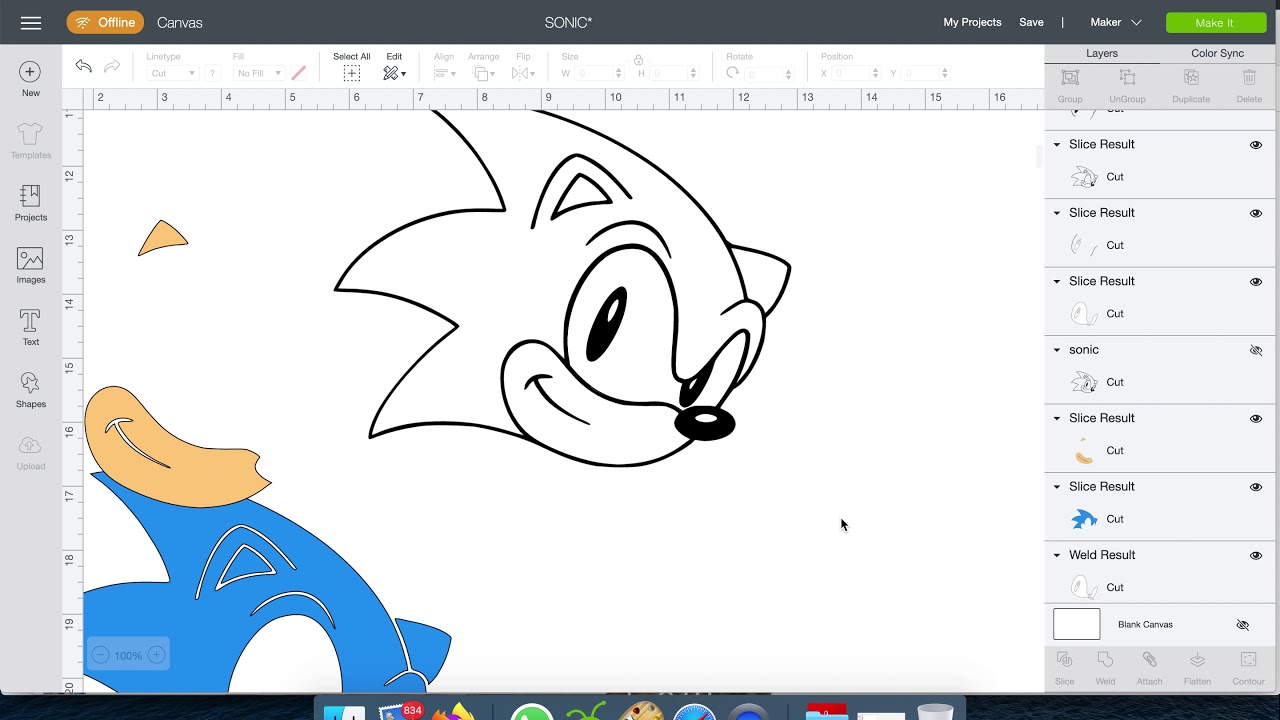The image size is (1280, 720).
Task: Click the Undo arrow
Action: pyautogui.click(x=83, y=66)
